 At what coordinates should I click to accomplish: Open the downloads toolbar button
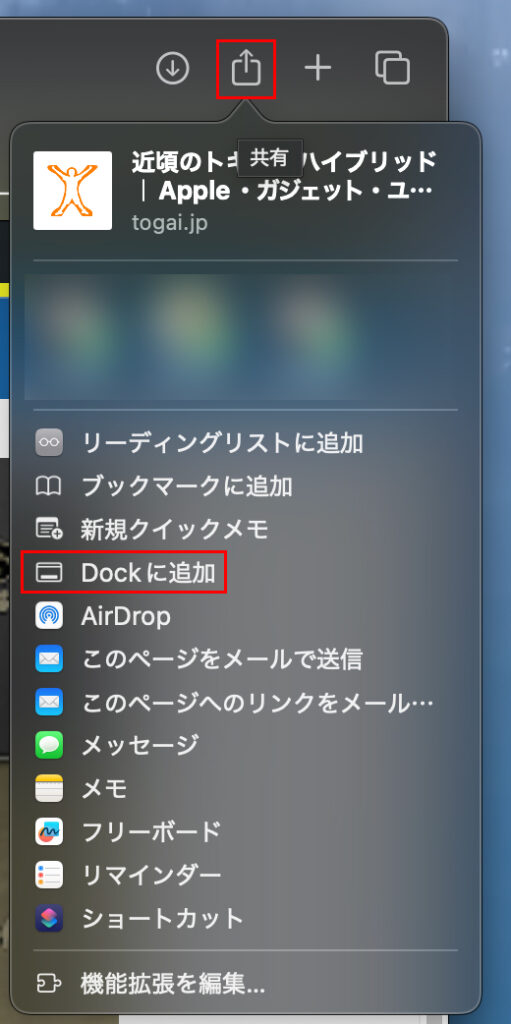coord(173,68)
